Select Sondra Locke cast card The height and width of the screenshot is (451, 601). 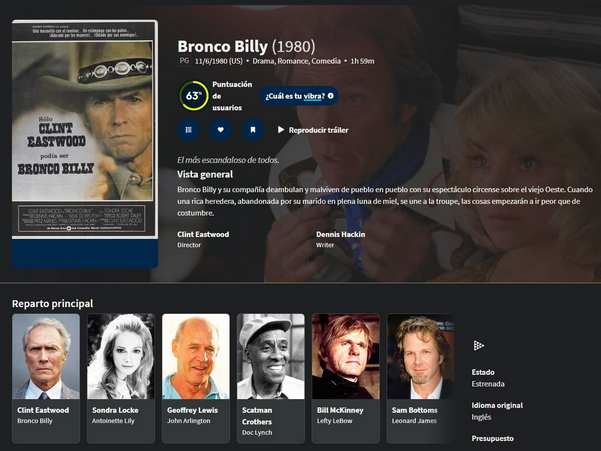[121, 379]
